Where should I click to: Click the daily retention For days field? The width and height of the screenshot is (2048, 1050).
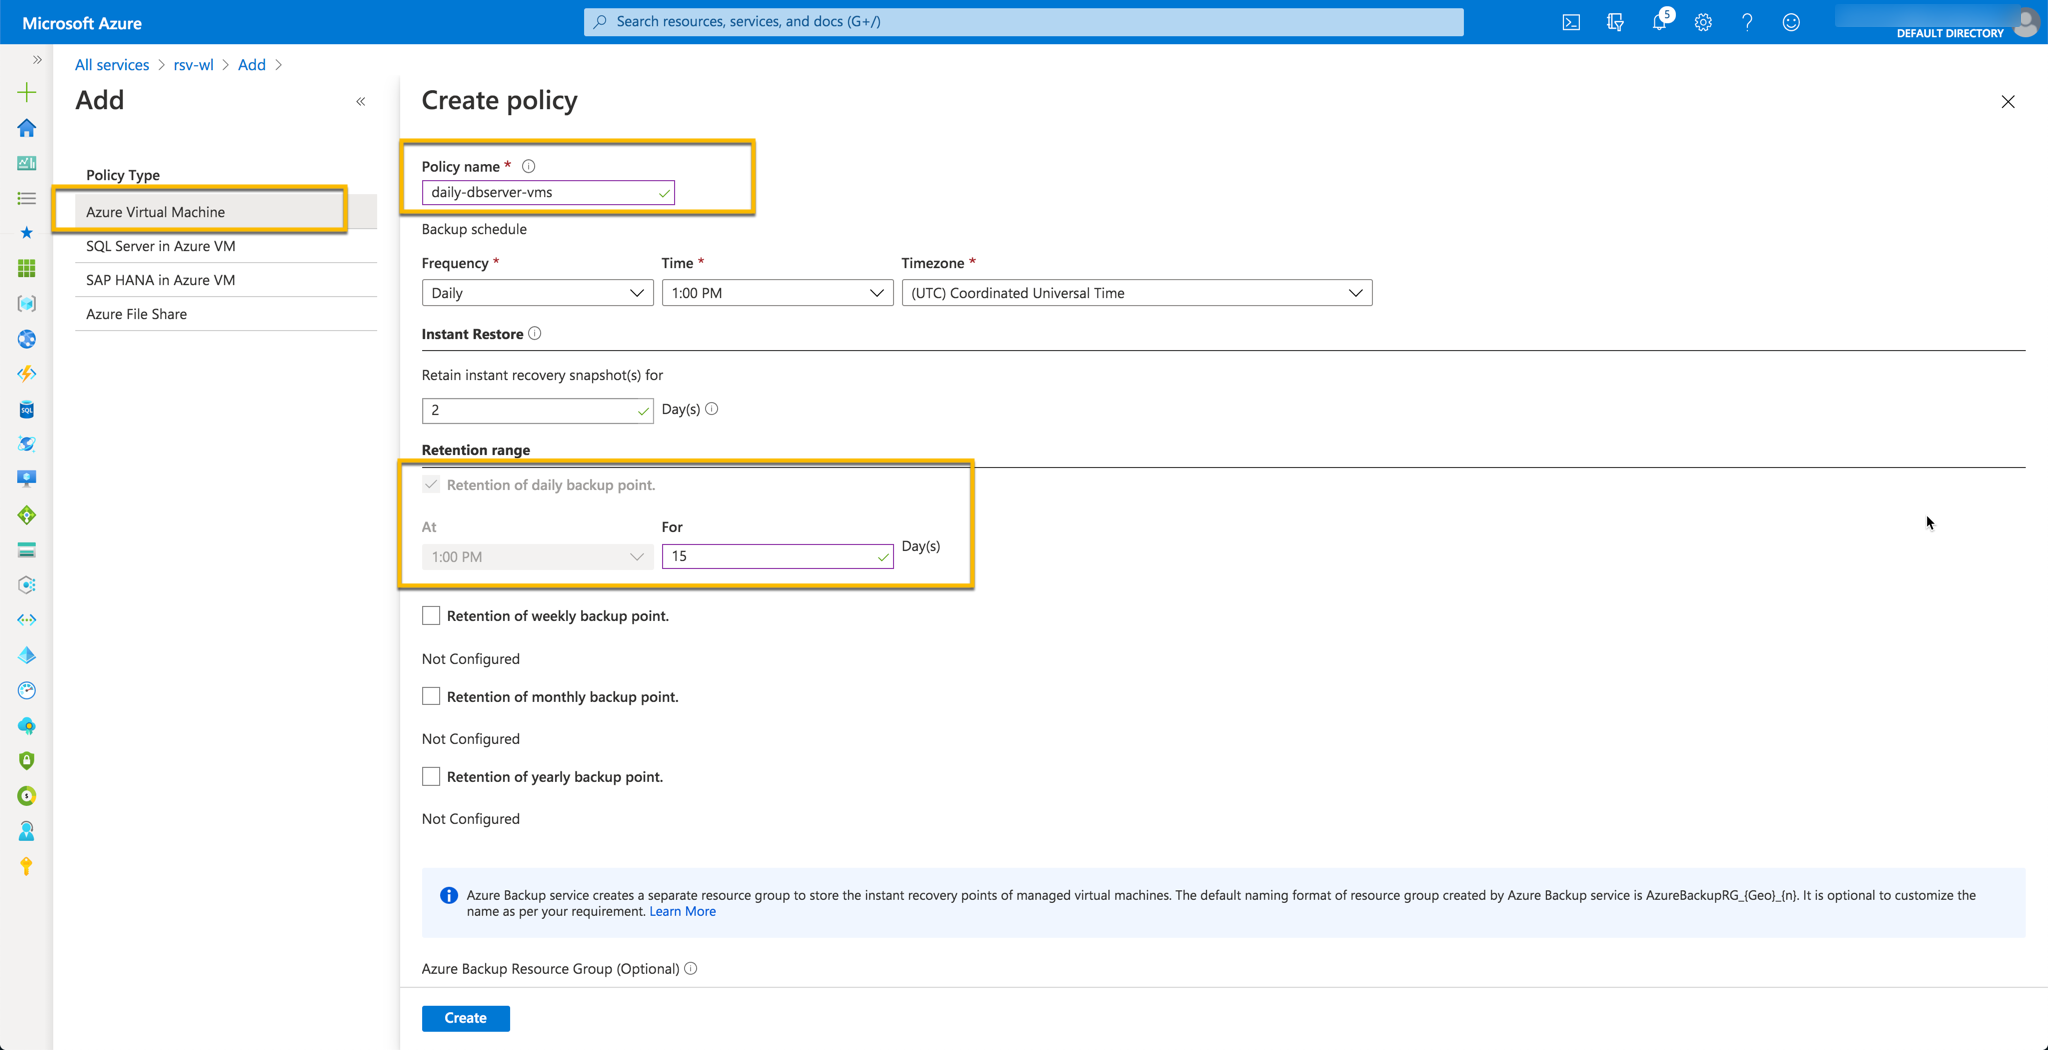[x=777, y=556]
